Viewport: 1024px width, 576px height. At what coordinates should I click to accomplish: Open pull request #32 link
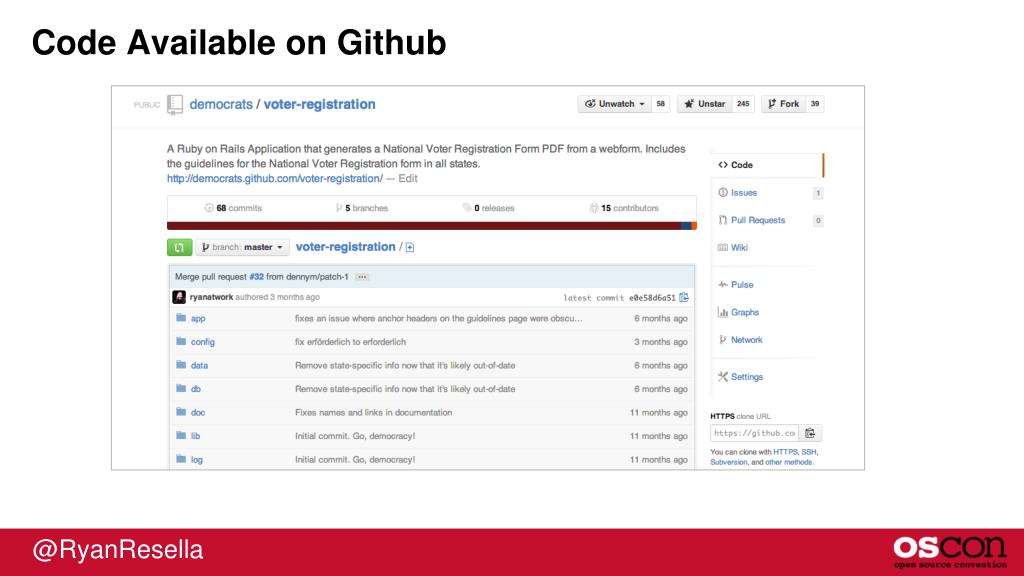tap(257, 277)
